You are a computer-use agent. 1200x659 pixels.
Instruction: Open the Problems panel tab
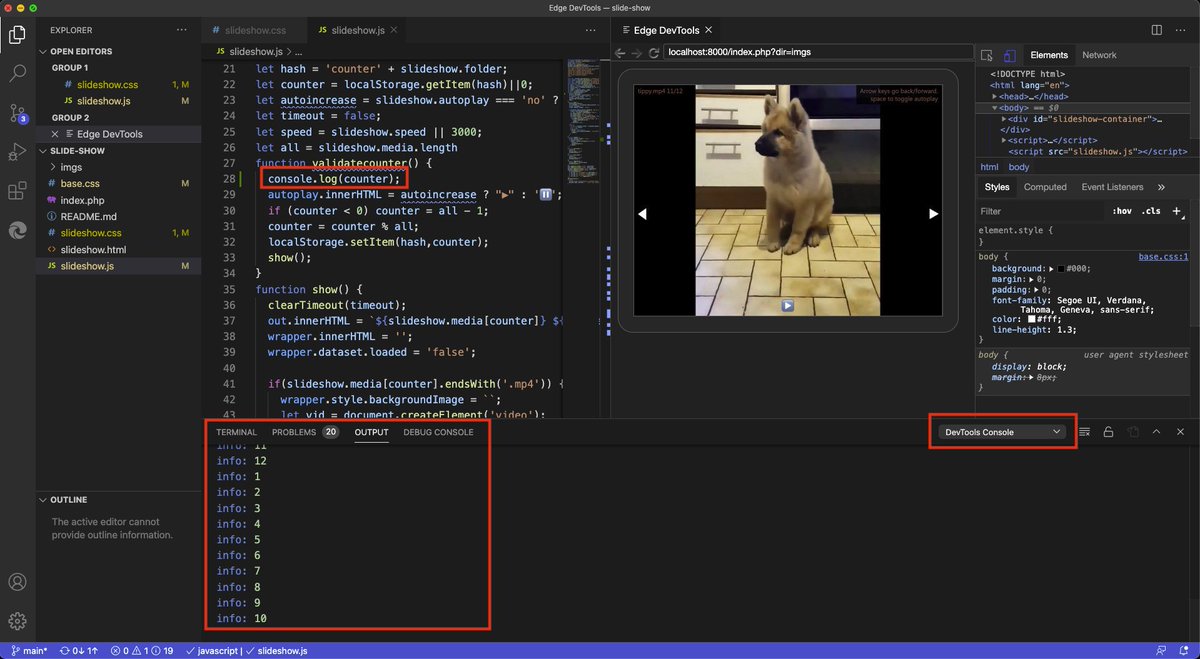[305, 432]
